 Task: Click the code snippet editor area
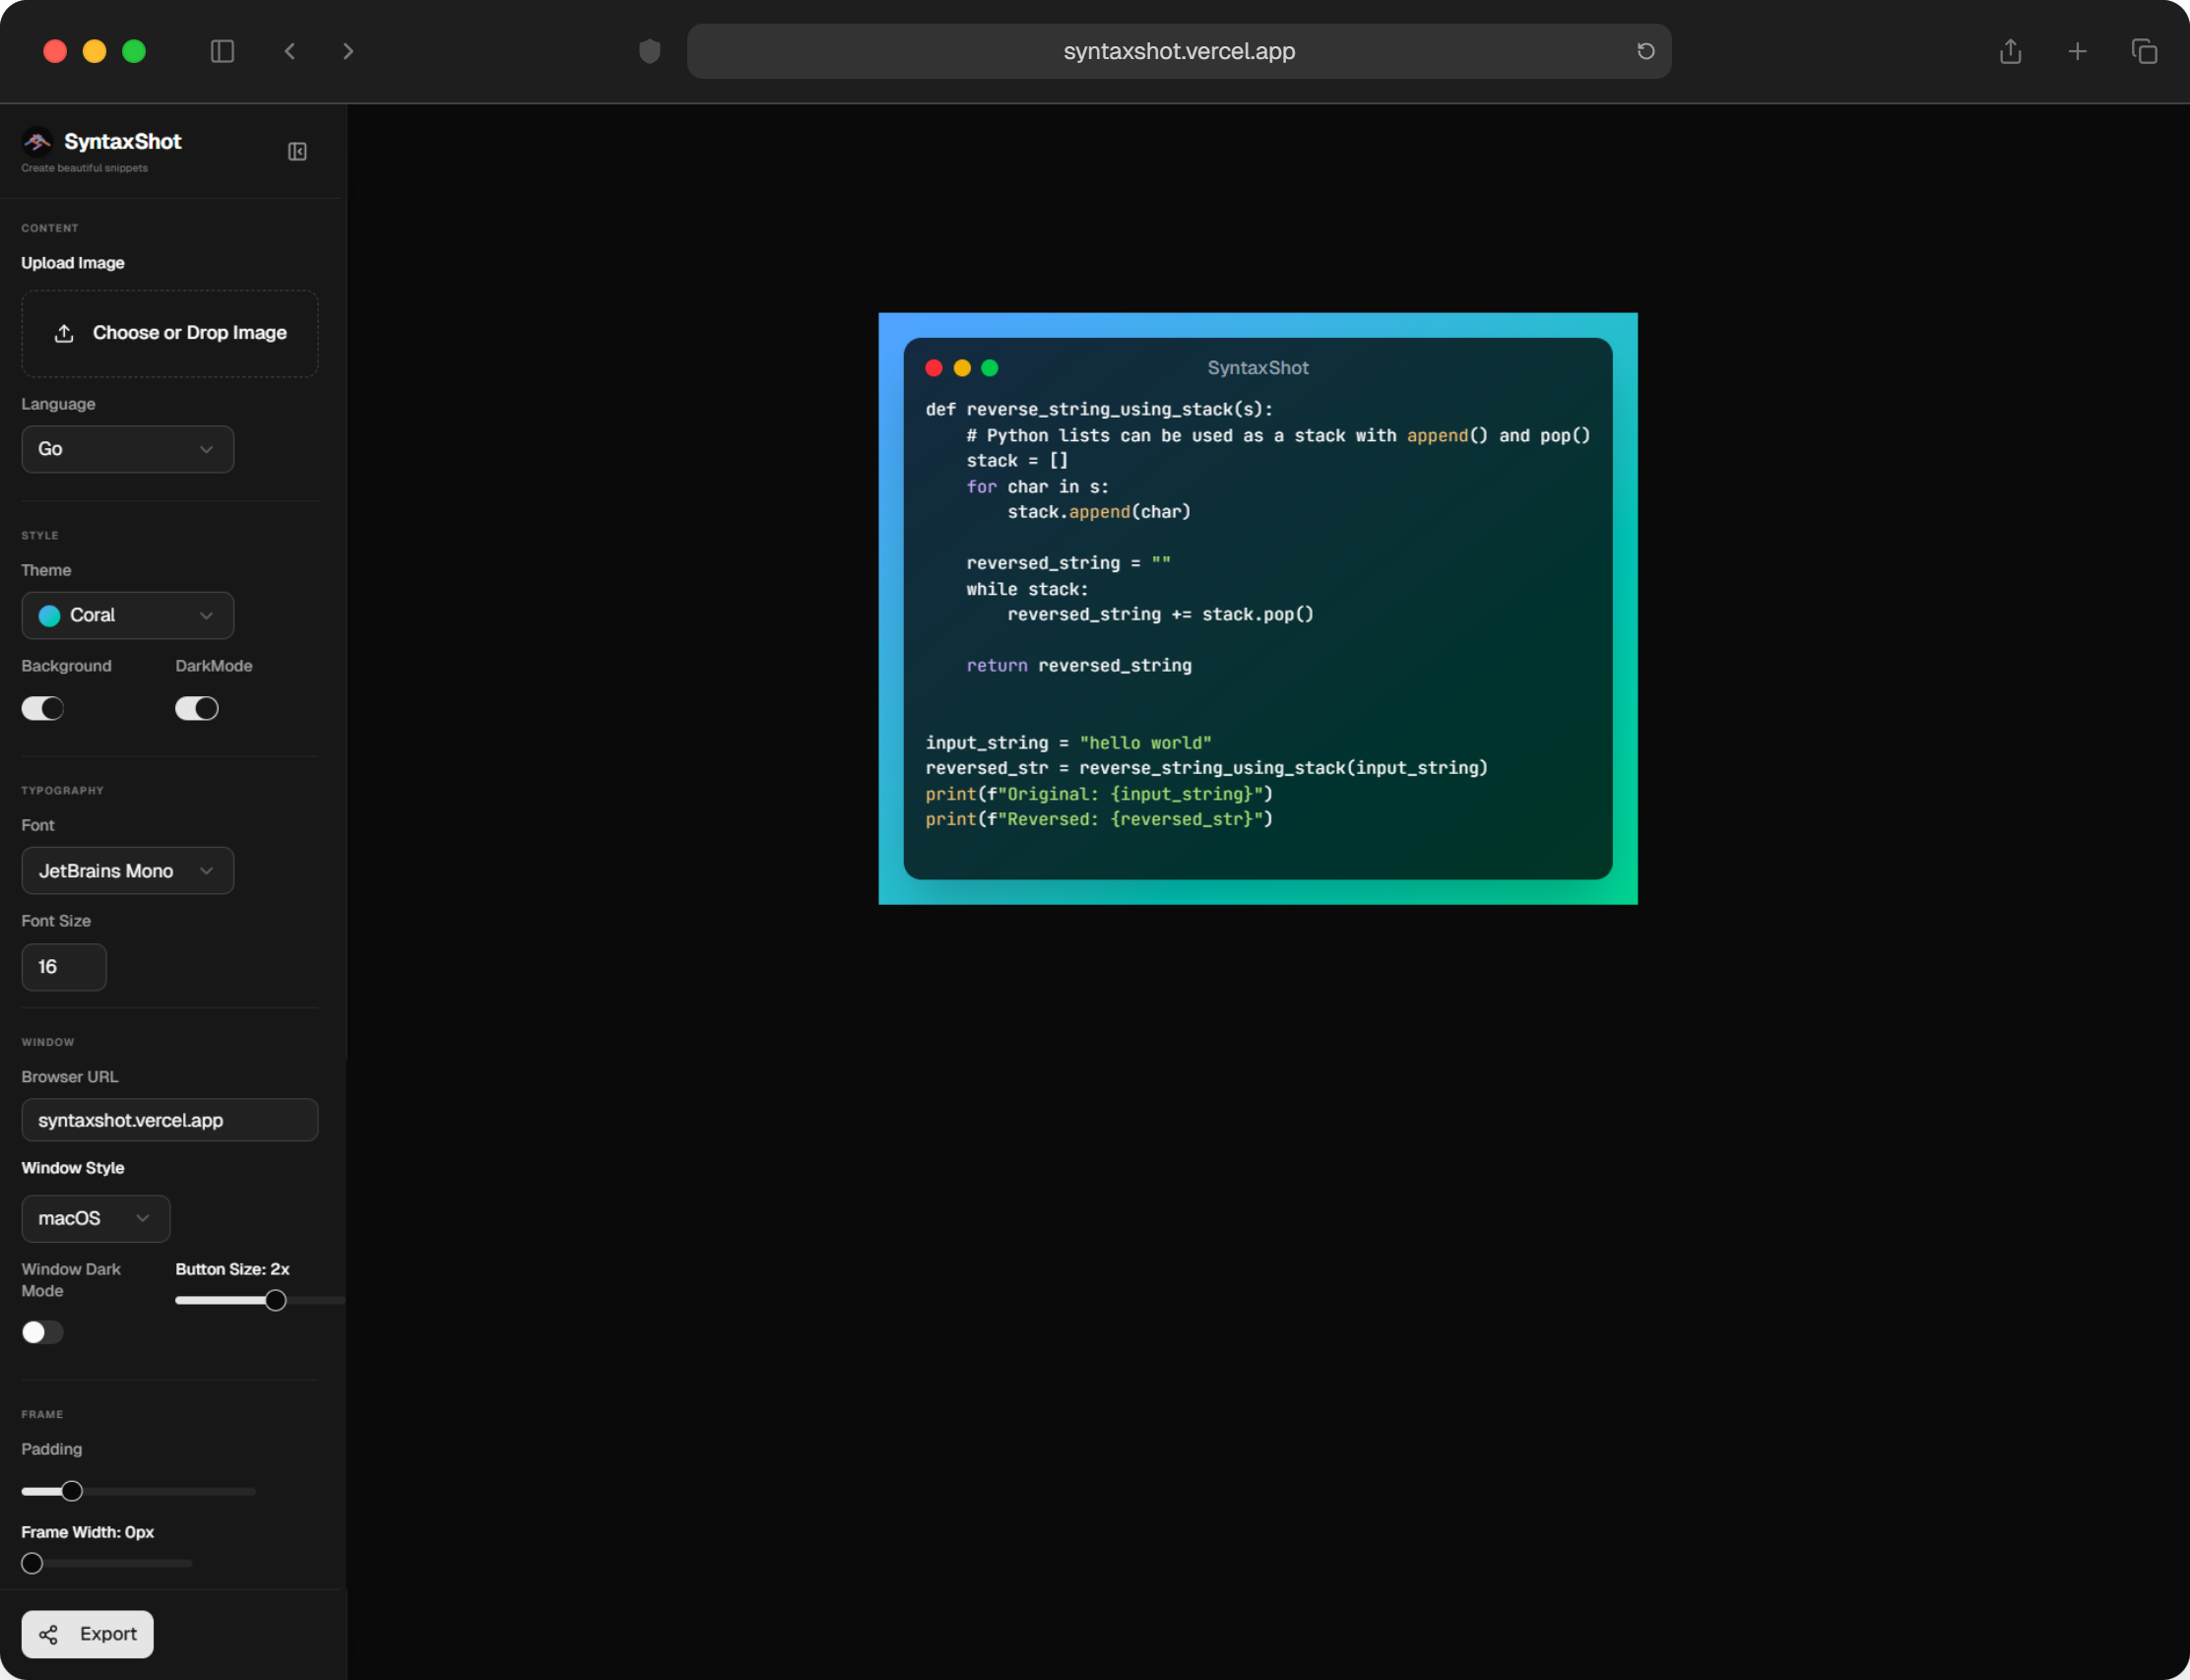point(1258,614)
